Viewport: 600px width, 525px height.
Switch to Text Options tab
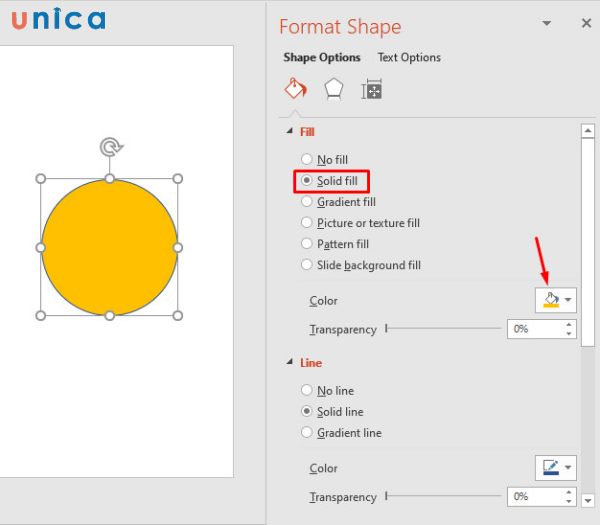pyautogui.click(x=409, y=57)
